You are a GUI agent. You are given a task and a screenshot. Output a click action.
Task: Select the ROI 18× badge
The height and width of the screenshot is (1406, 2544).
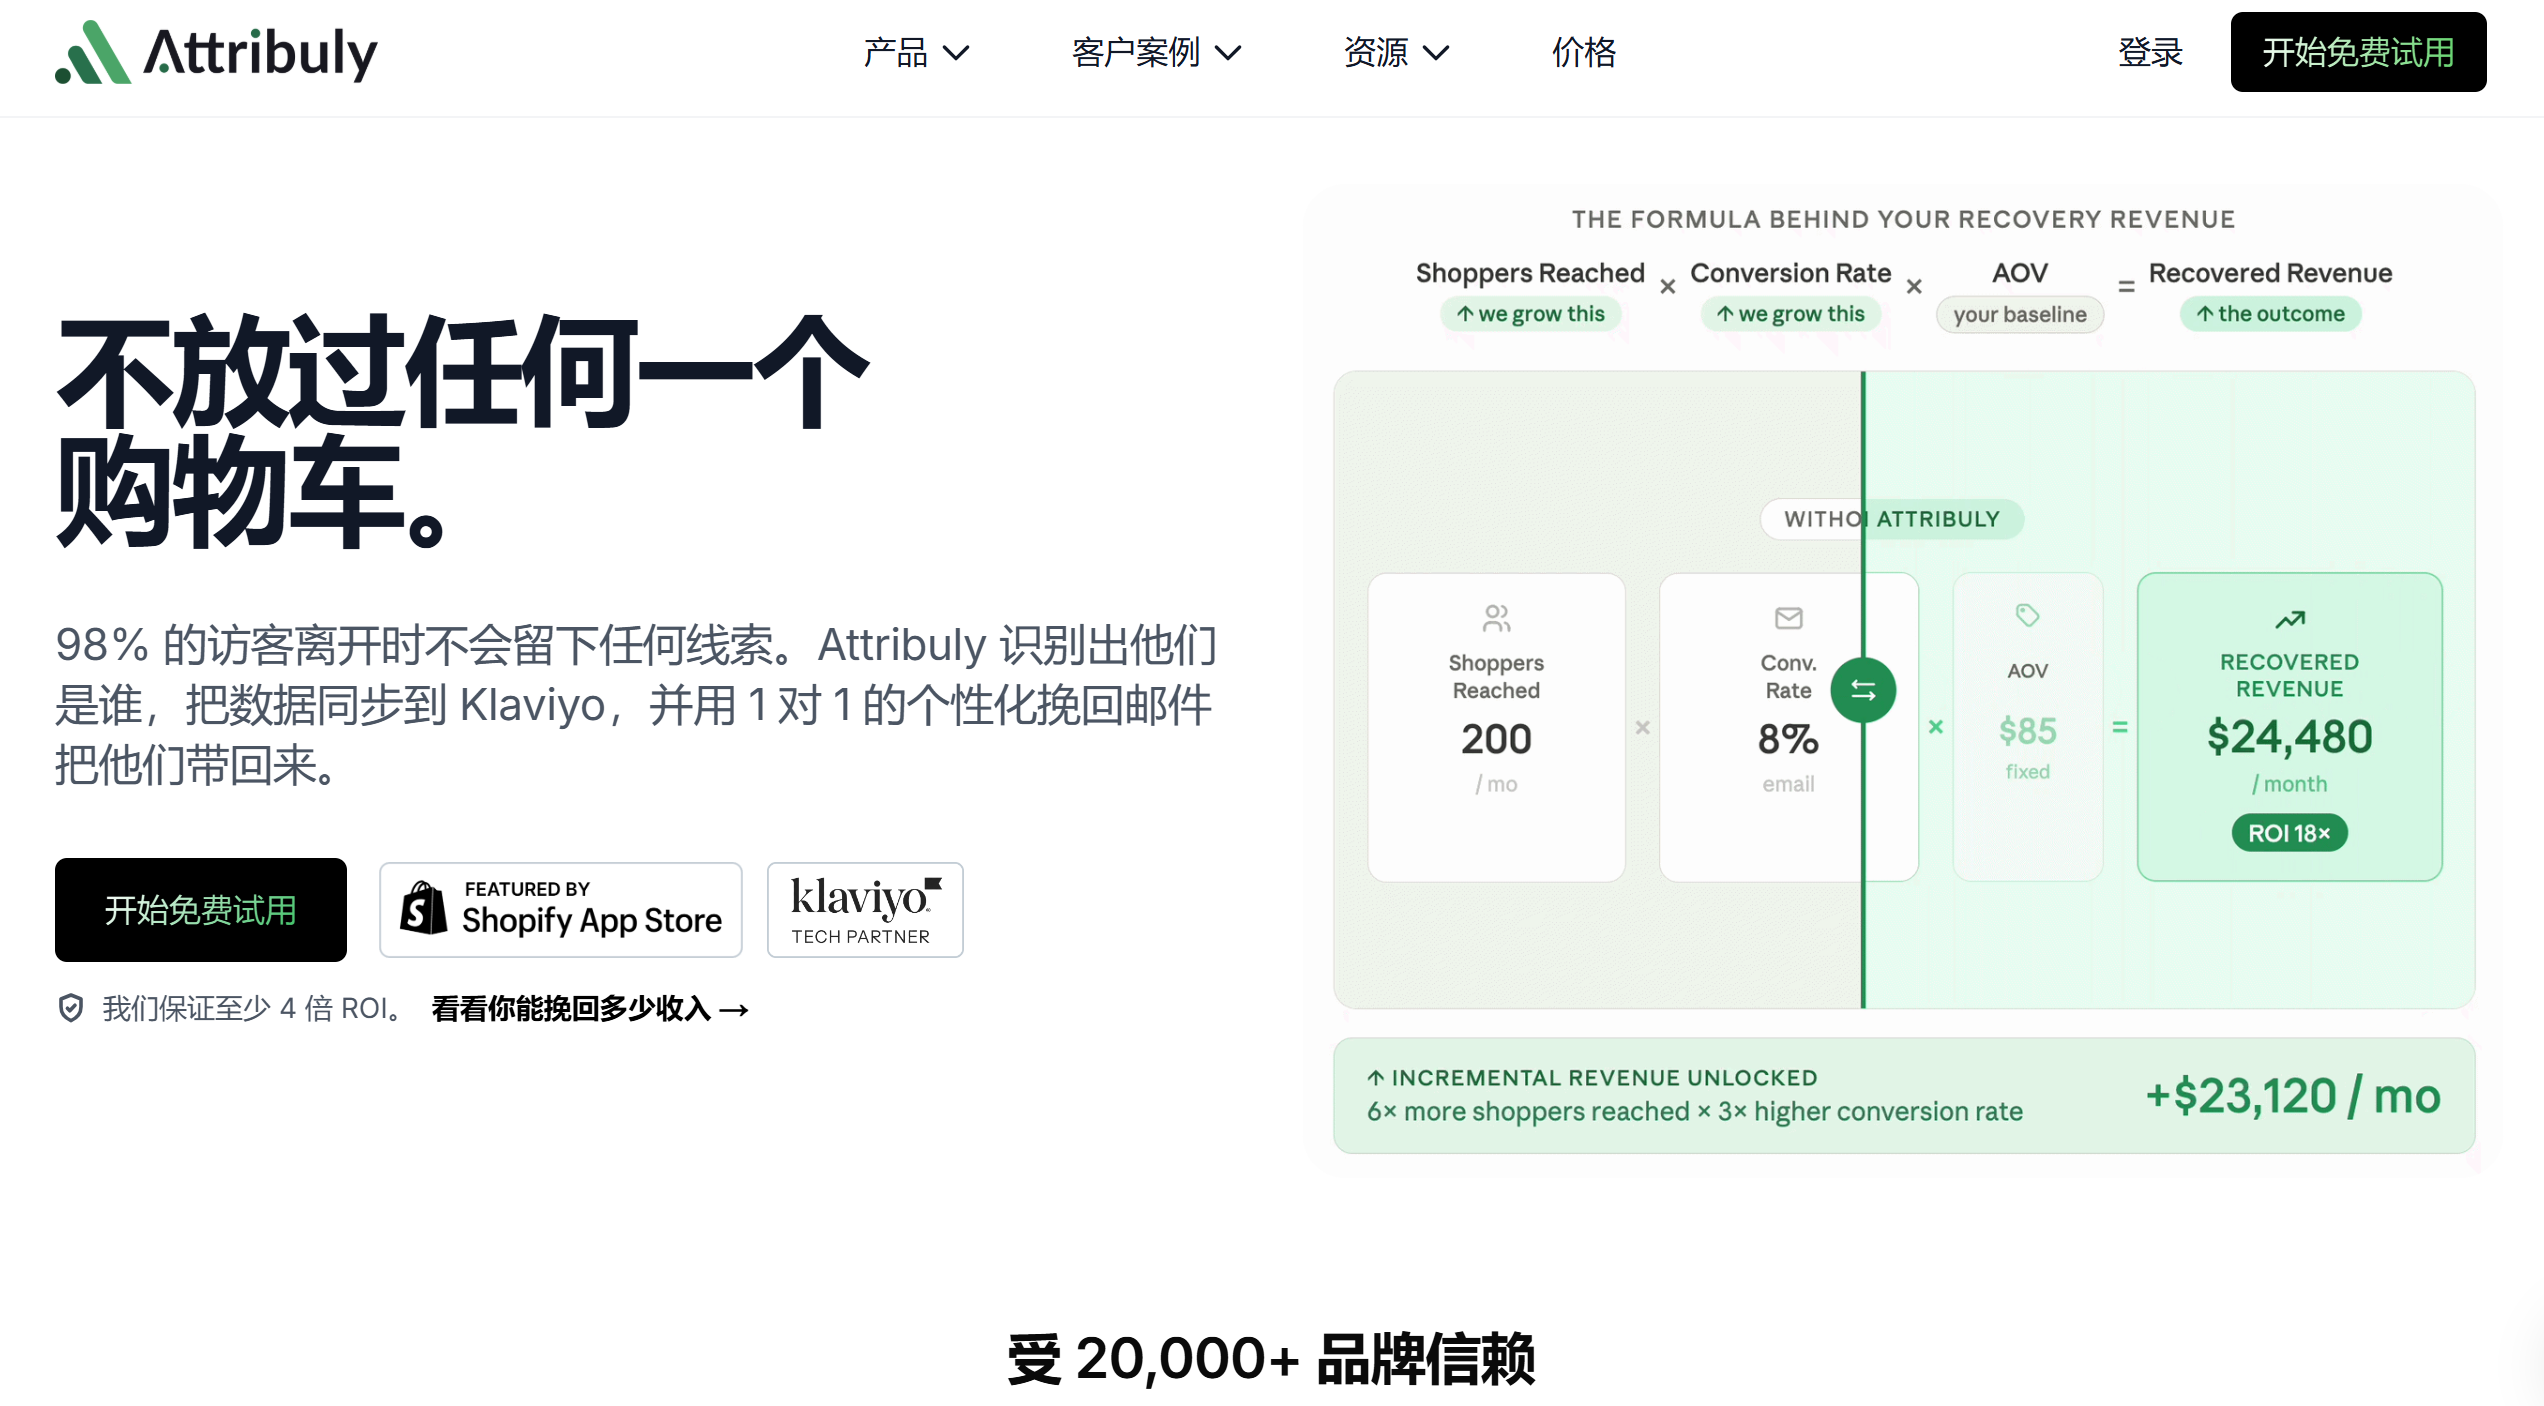(x=2290, y=833)
